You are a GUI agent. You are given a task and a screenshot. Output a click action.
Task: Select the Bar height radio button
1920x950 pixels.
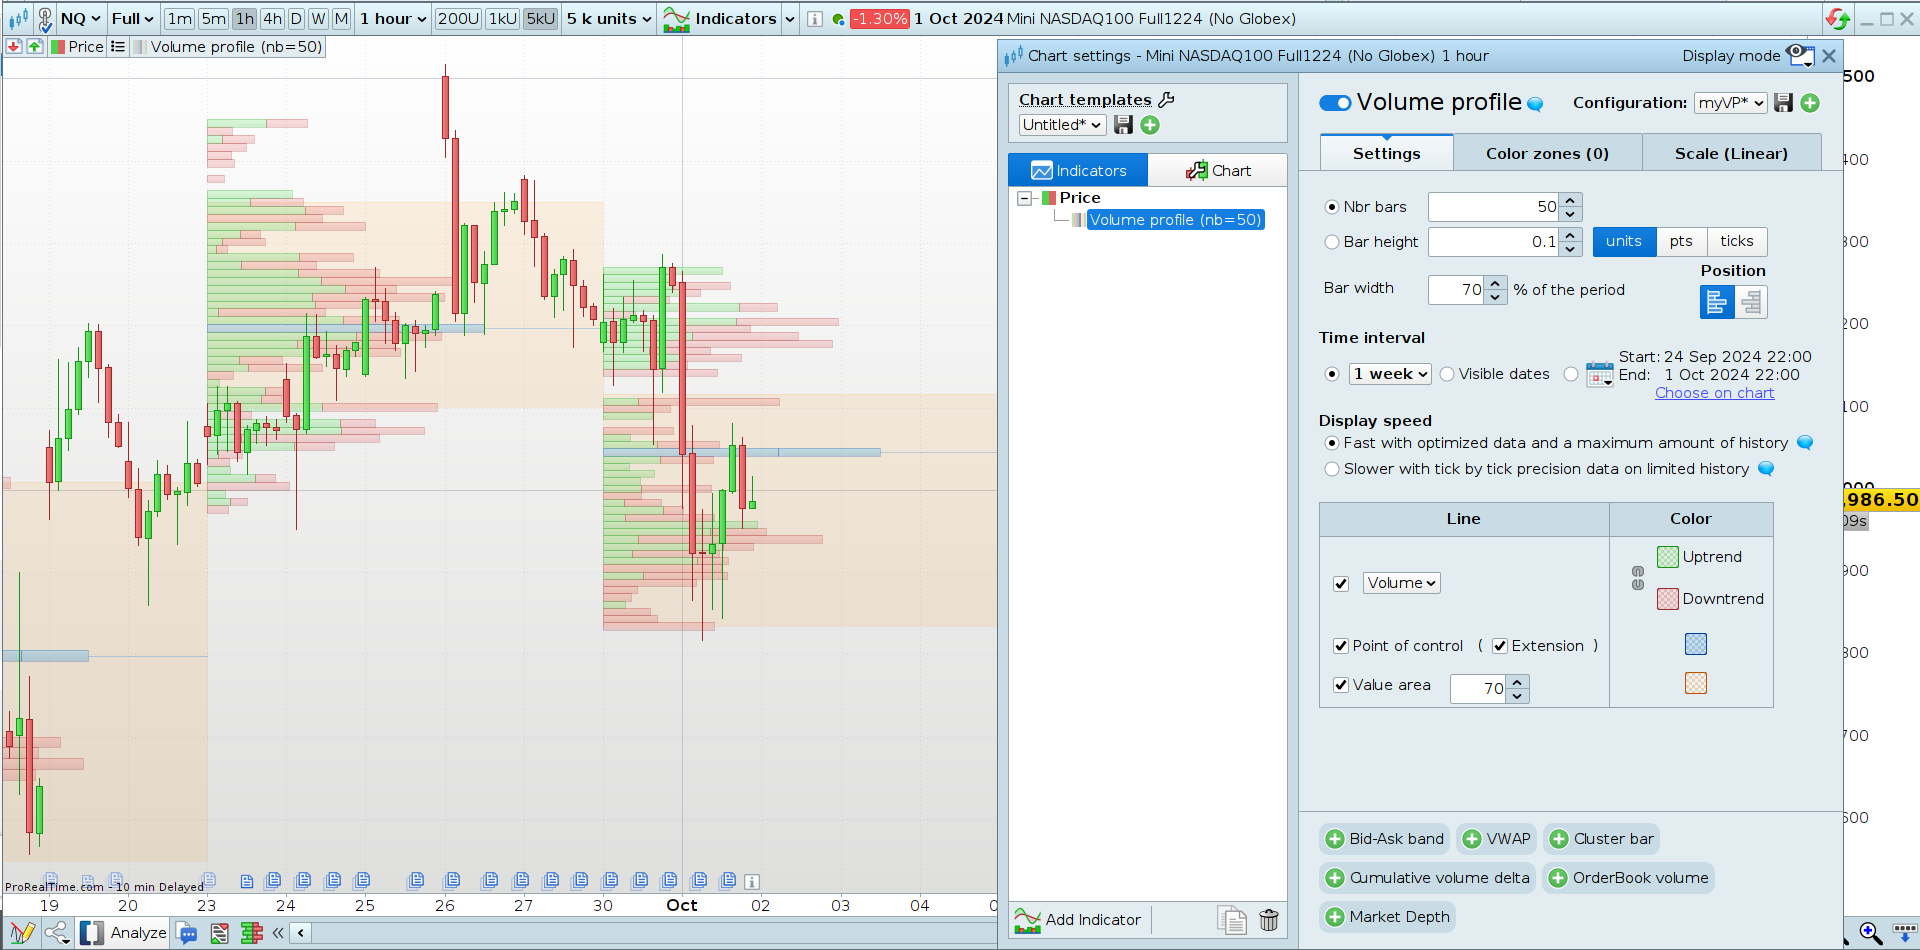1332,242
